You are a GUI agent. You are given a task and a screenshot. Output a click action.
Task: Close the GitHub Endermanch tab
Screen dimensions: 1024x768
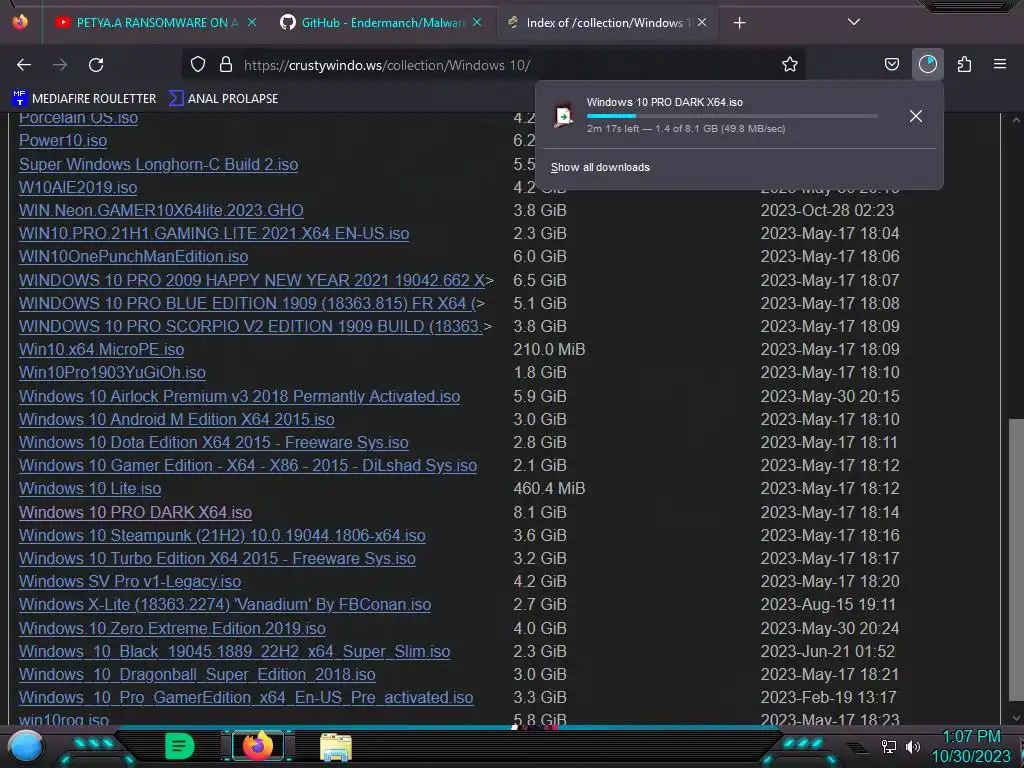tap(477, 23)
